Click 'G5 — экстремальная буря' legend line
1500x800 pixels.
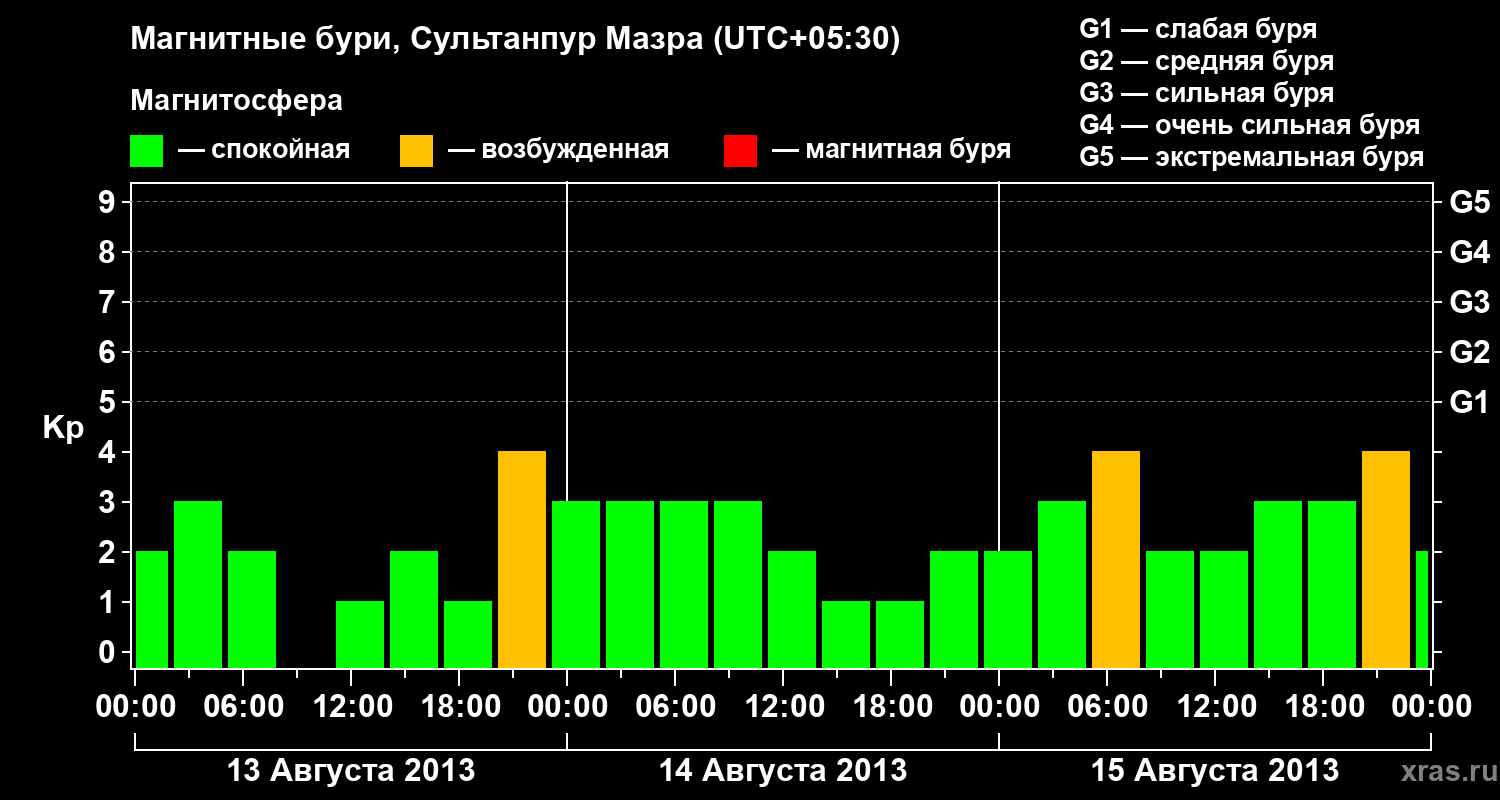click(1252, 158)
